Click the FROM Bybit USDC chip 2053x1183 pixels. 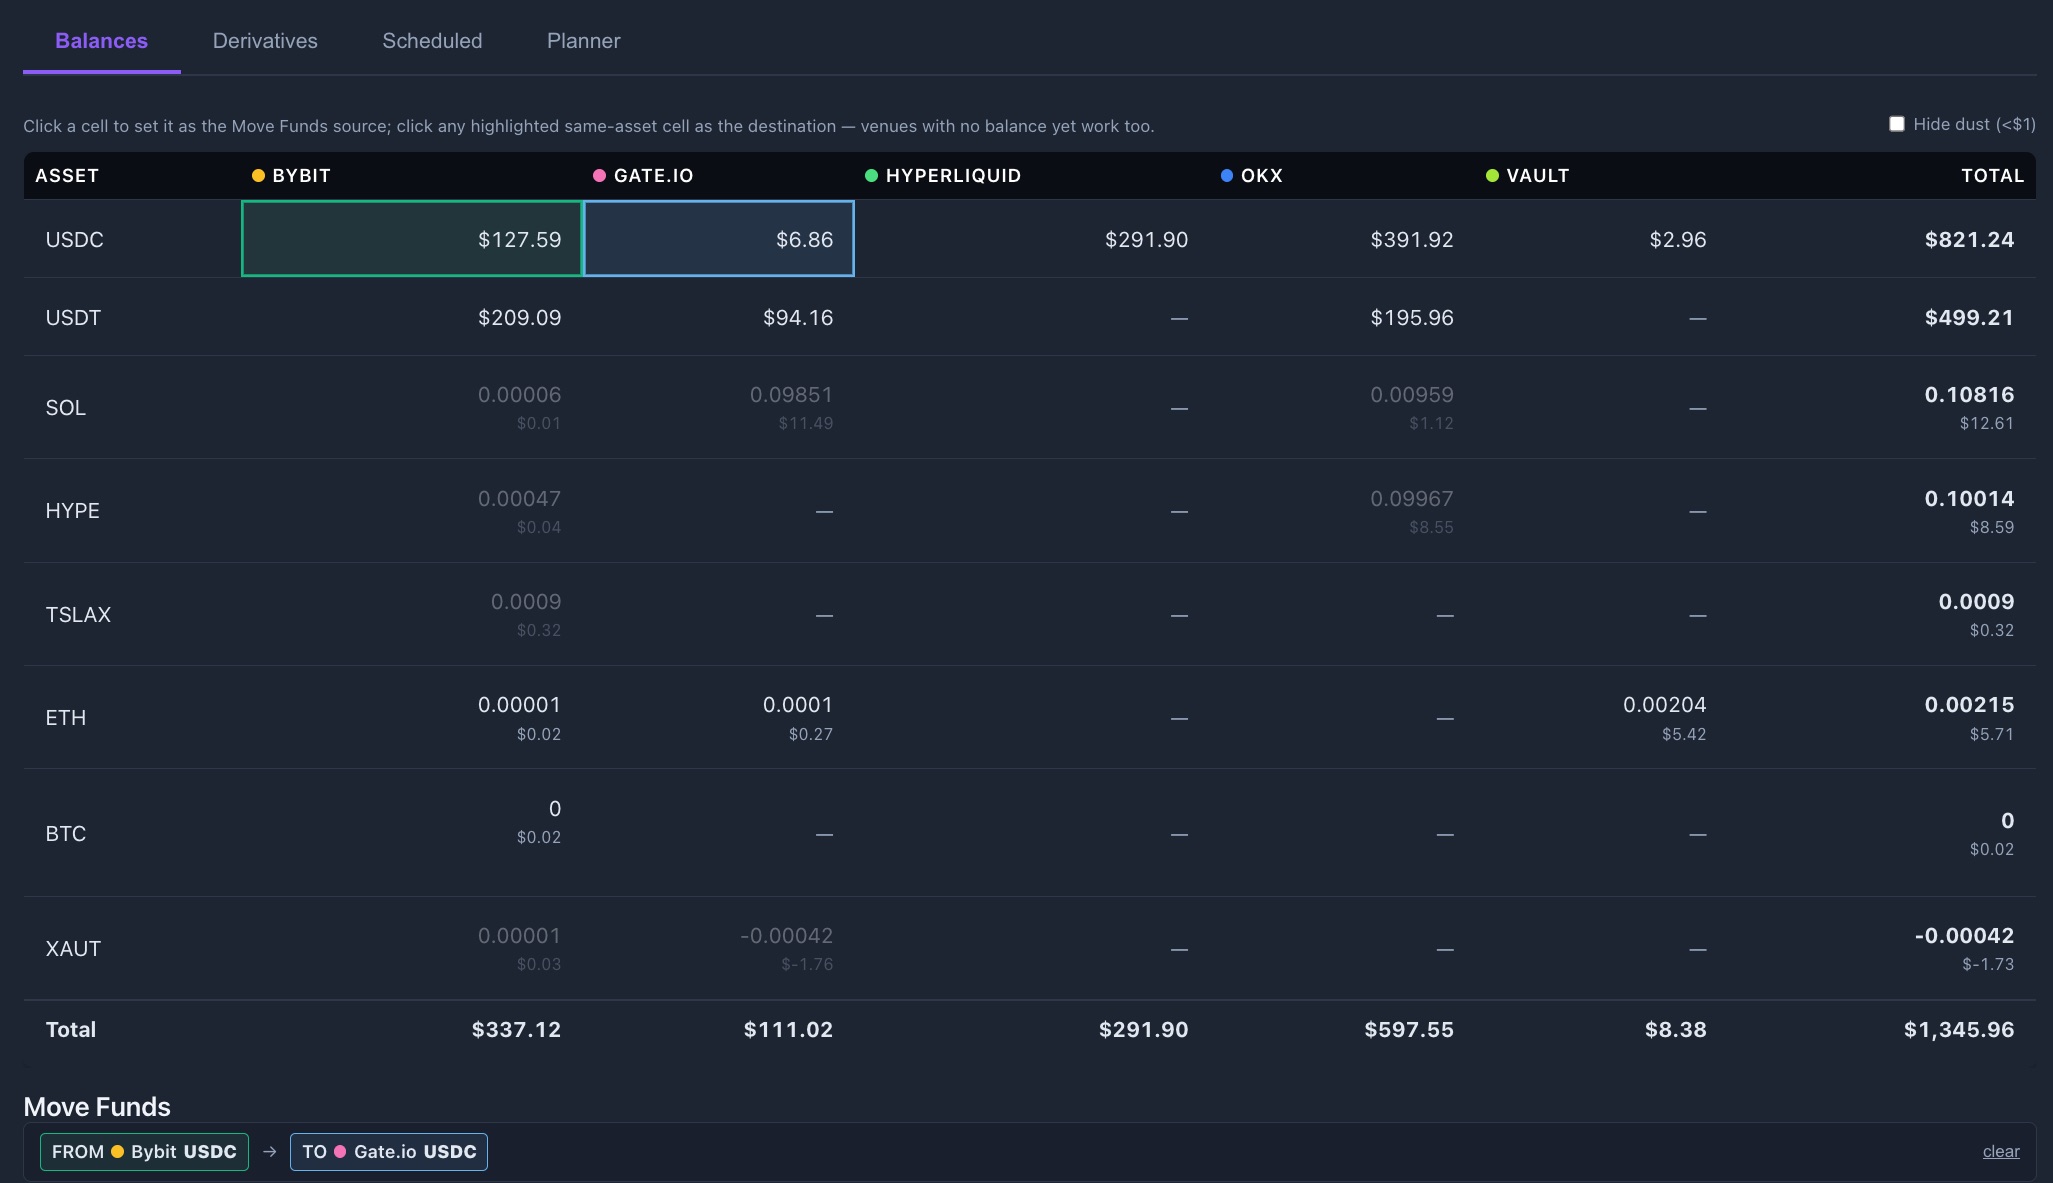(144, 1151)
